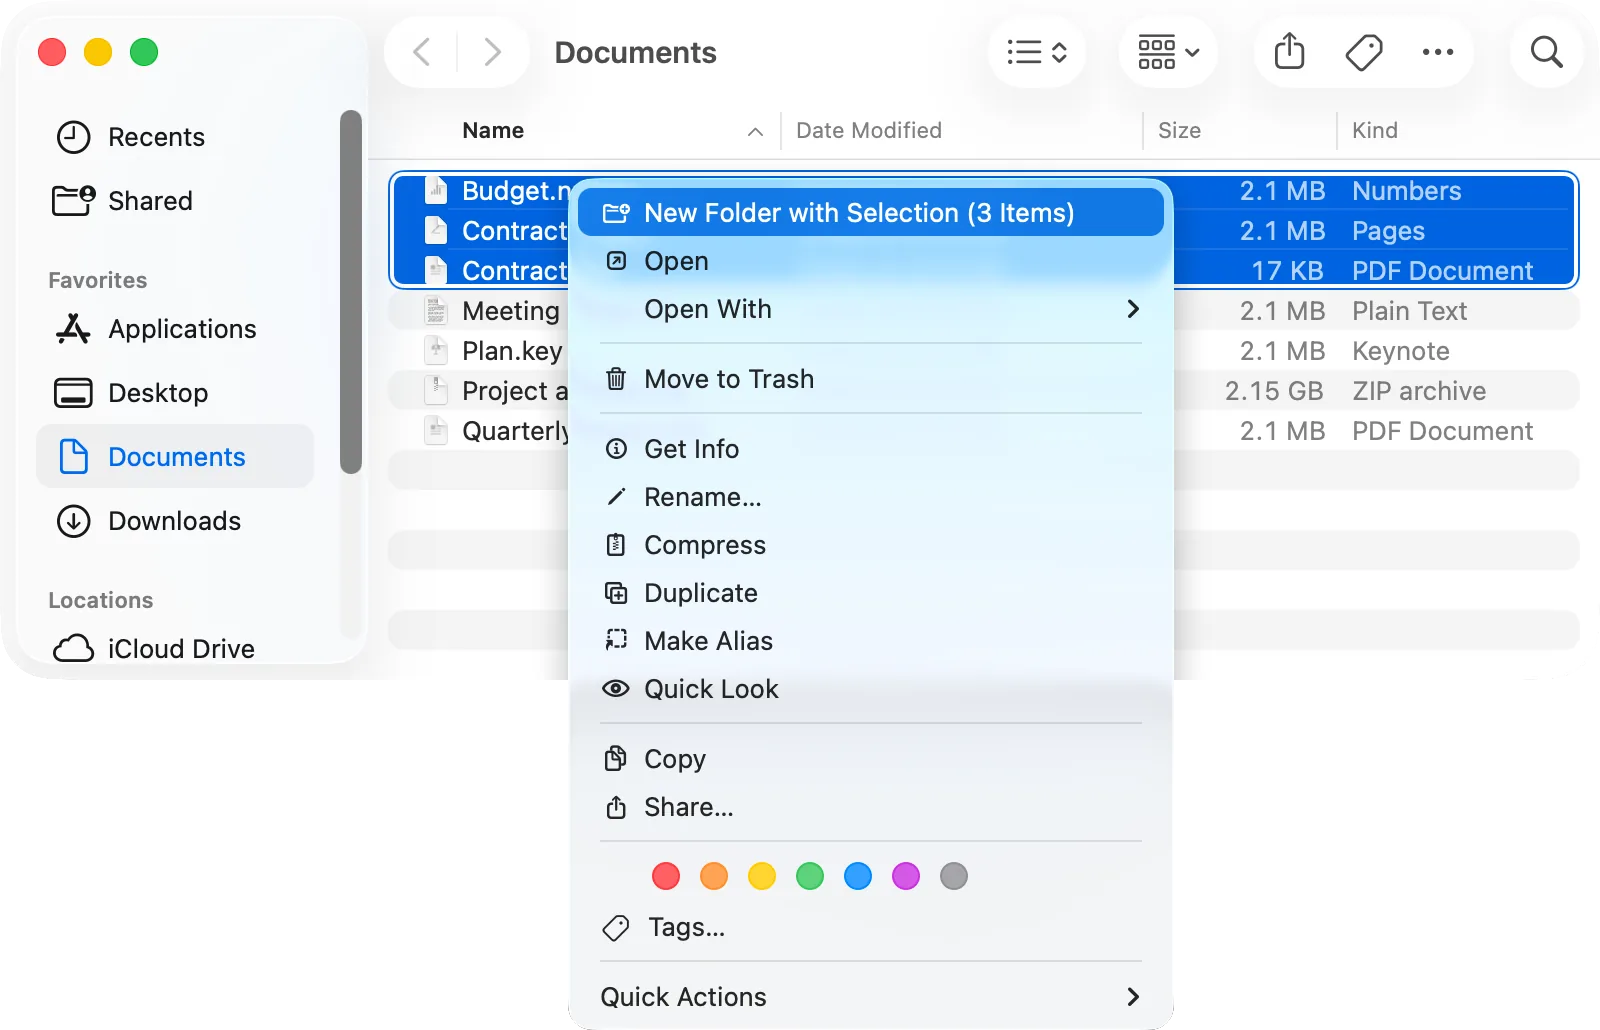The width and height of the screenshot is (1600, 1030).
Task: Open Downloads in the sidebar
Action: tap(176, 521)
